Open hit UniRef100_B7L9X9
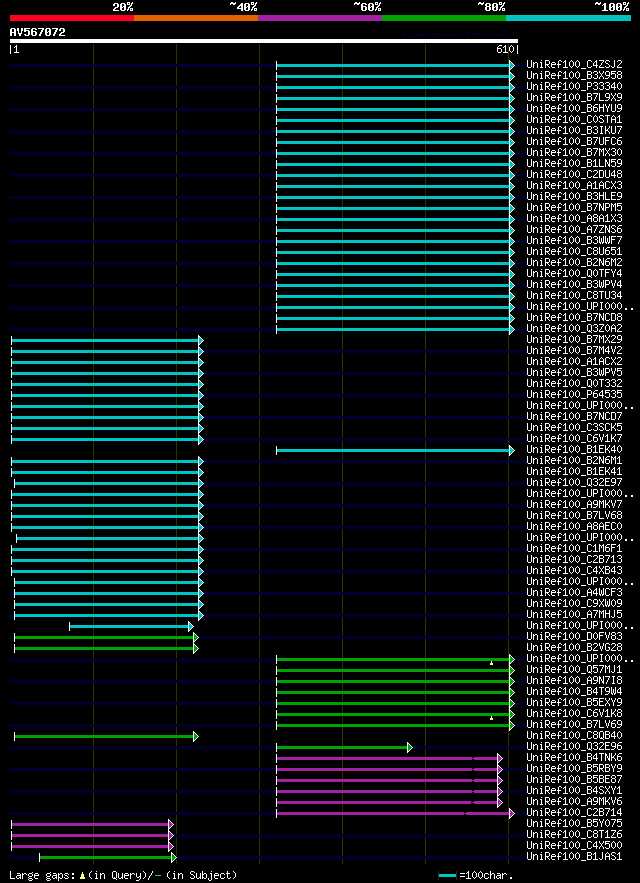This screenshot has height=883, width=640. 574,97
